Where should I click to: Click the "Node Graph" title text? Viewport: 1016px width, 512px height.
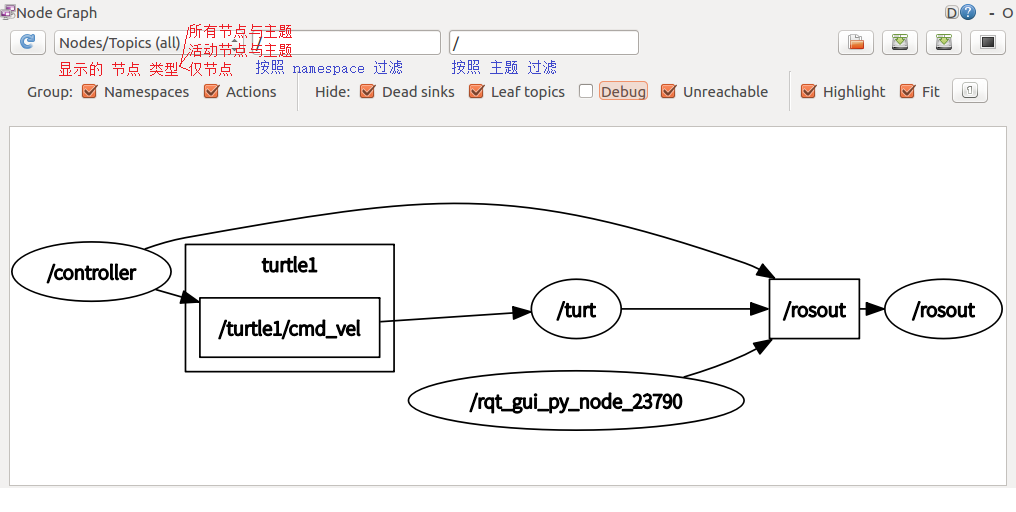tap(57, 12)
